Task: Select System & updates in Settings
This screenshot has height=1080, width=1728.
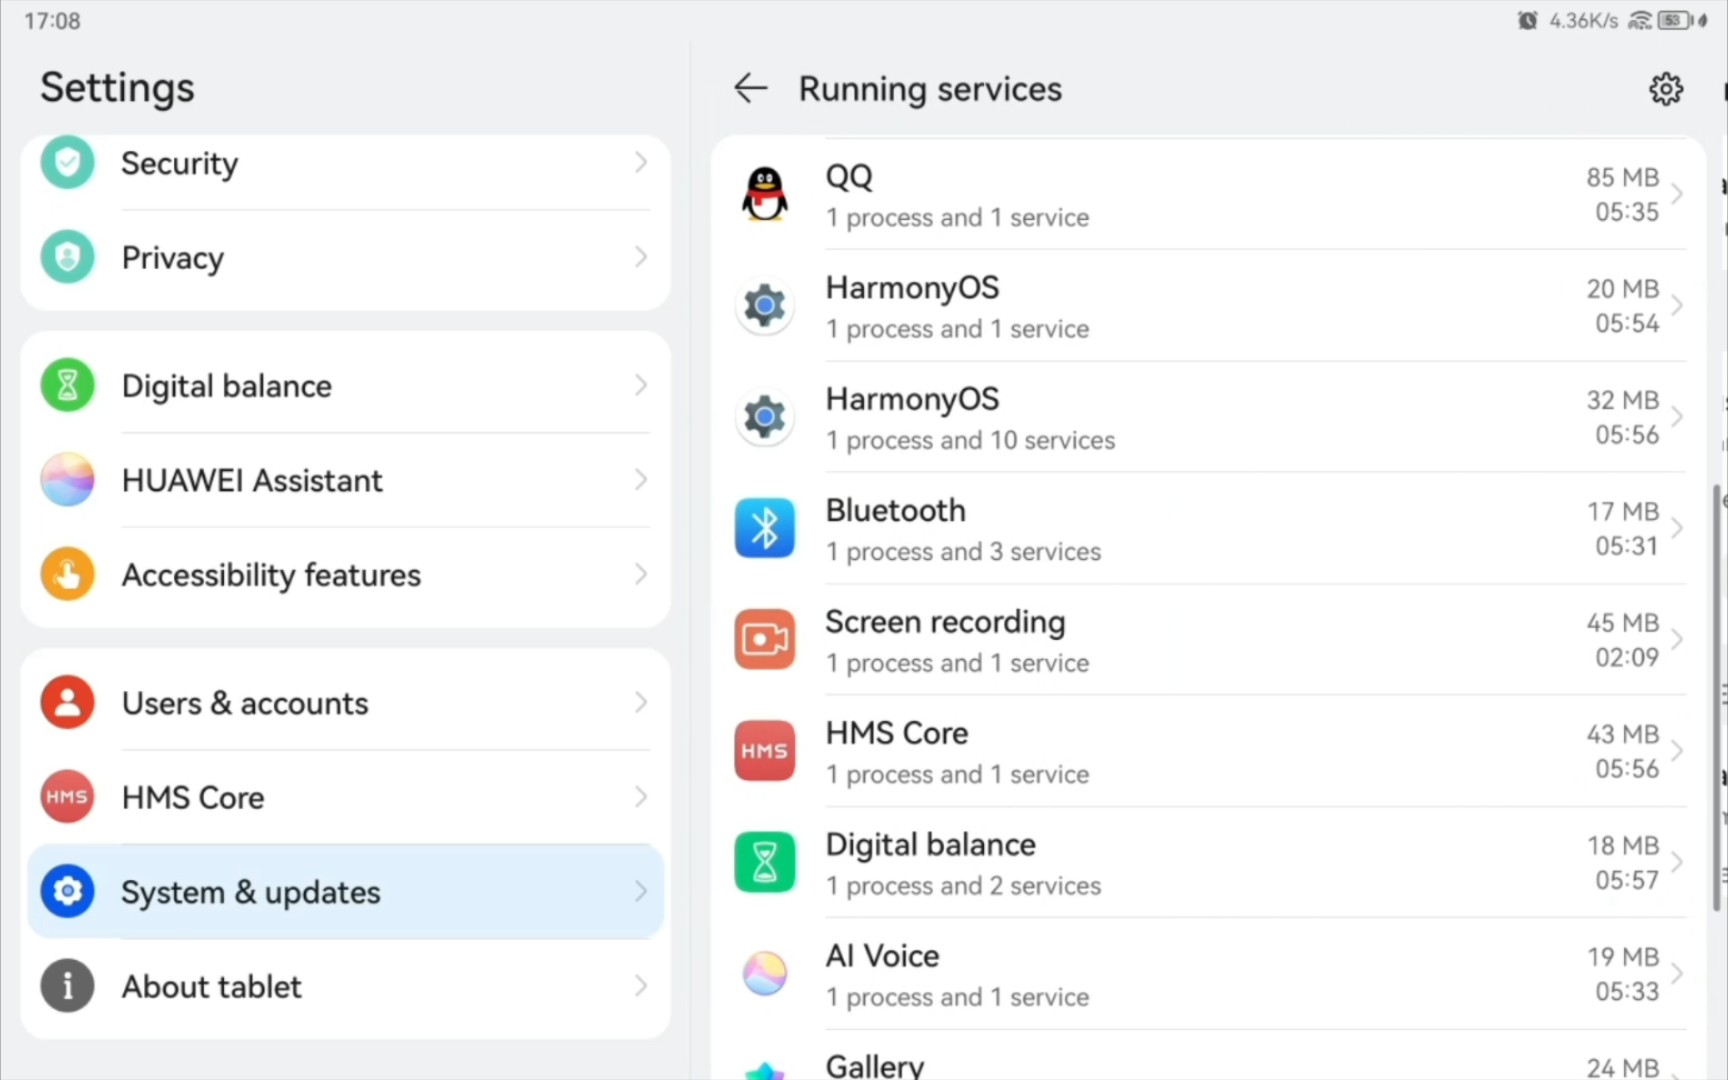Action: point(345,891)
